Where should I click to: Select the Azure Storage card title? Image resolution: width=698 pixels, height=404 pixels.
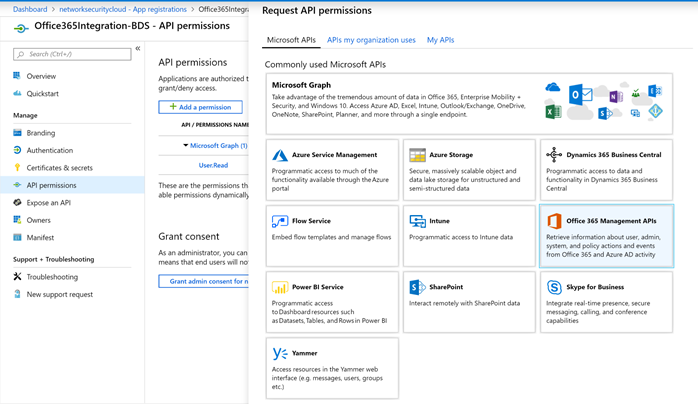coord(451,155)
